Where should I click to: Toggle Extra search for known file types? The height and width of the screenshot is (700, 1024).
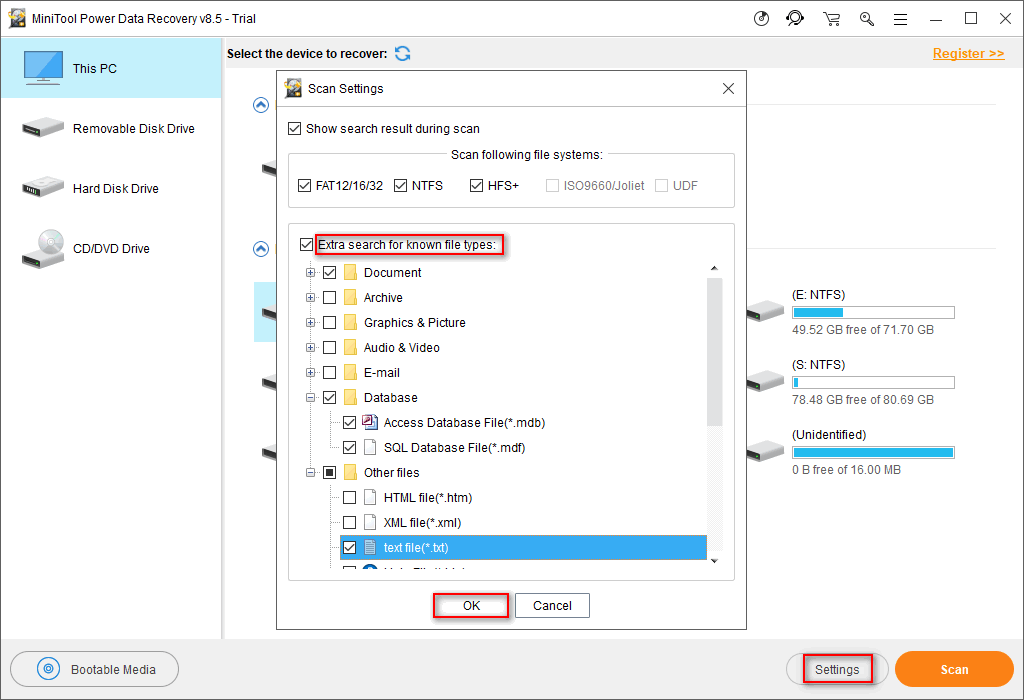pyautogui.click(x=306, y=244)
